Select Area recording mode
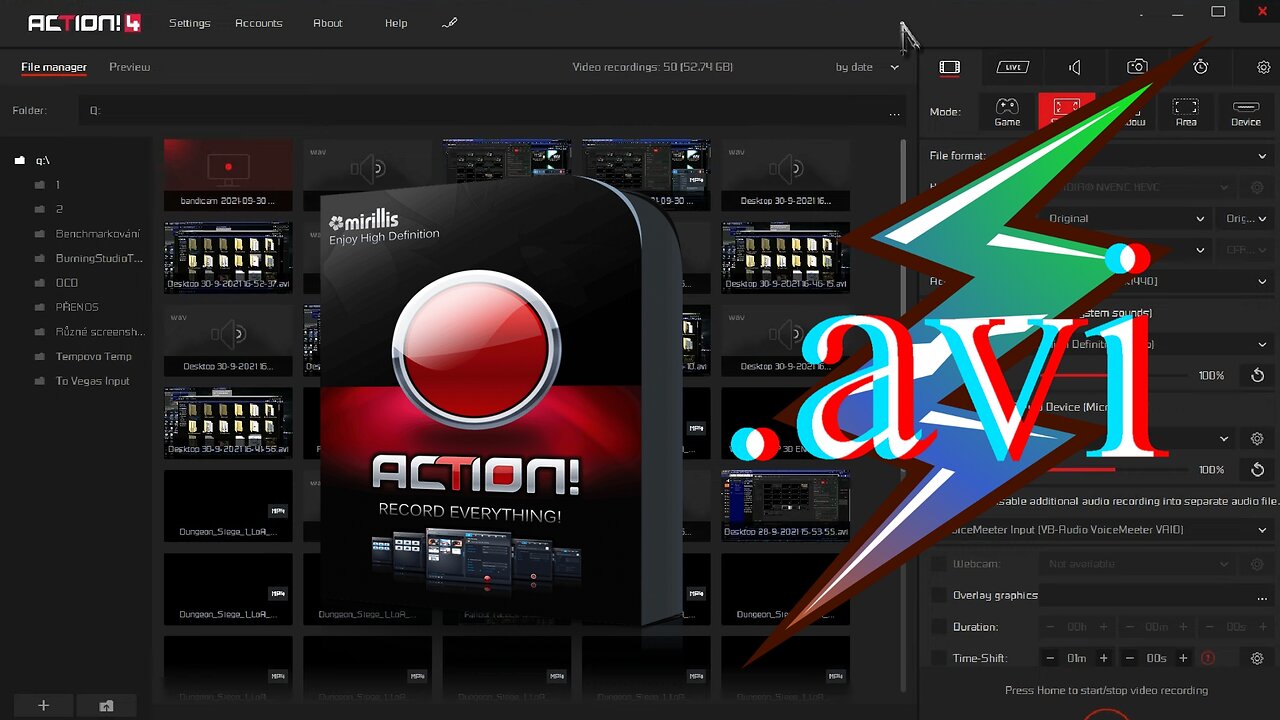The image size is (1280, 720). 1186,112
